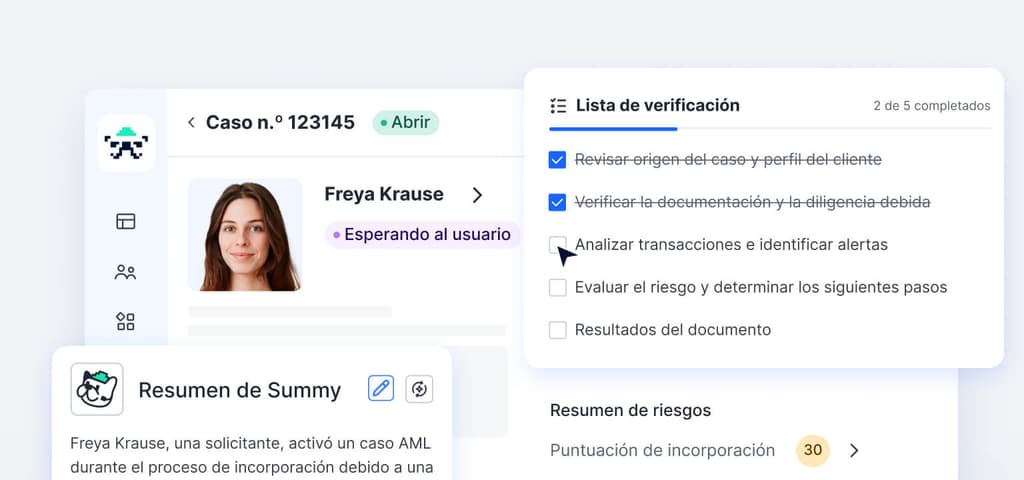Uncheck 'Revisar origen del caso y perfil del cliente'

(557, 160)
